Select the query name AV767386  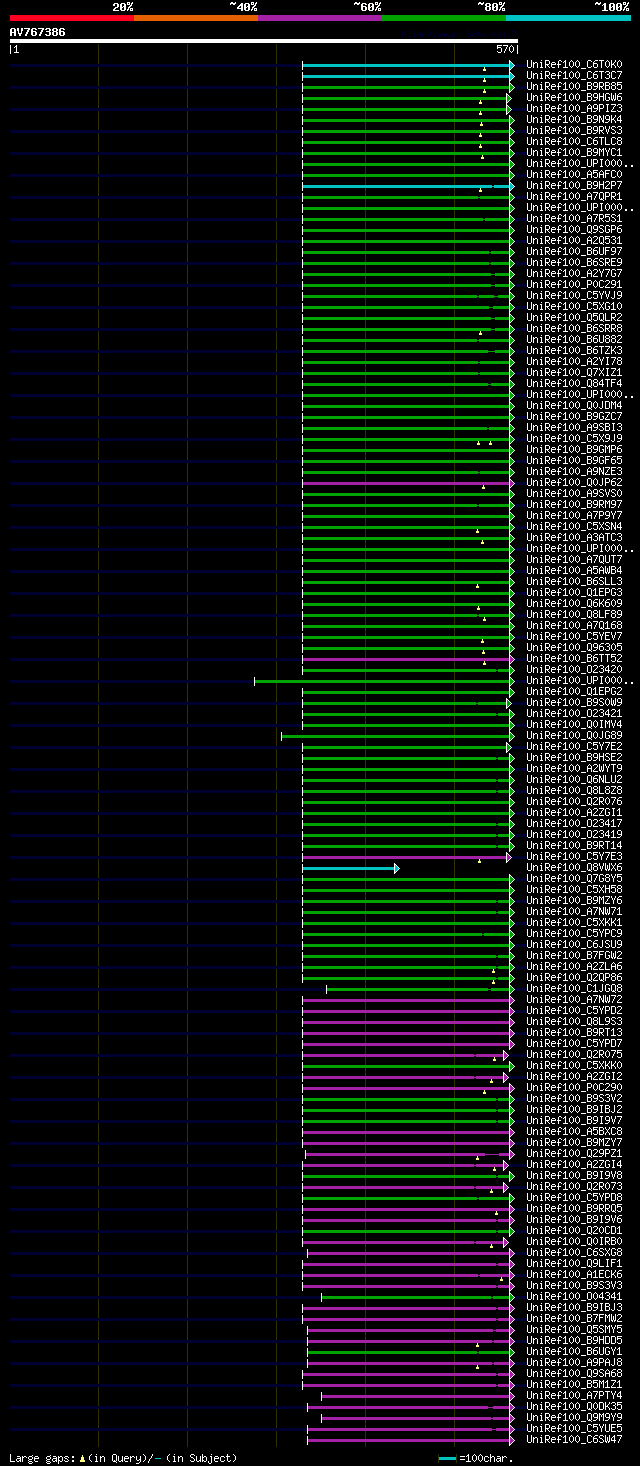(38, 32)
